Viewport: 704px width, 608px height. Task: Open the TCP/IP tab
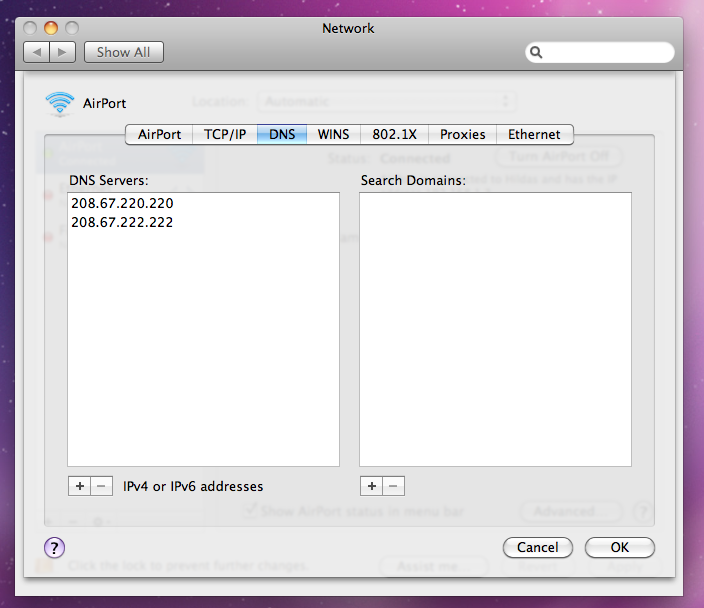pos(225,135)
